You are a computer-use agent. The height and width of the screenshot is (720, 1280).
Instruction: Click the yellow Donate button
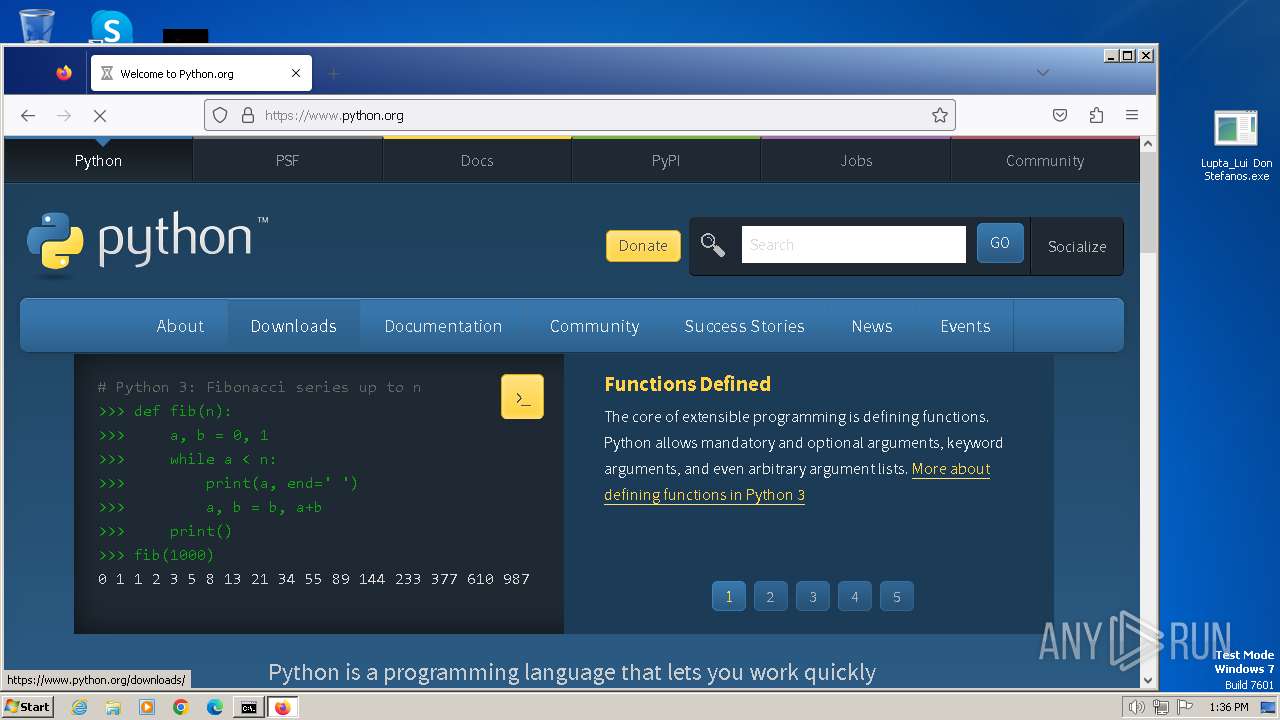coord(643,245)
